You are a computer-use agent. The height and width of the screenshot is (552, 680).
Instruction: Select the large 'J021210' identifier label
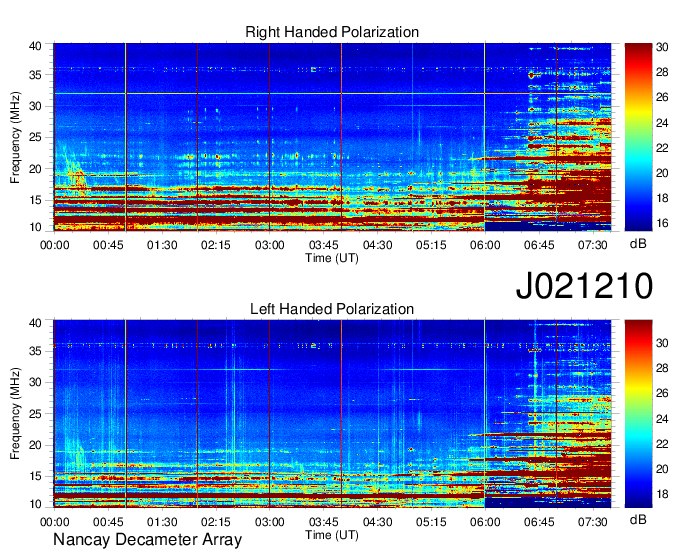tap(584, 286)
